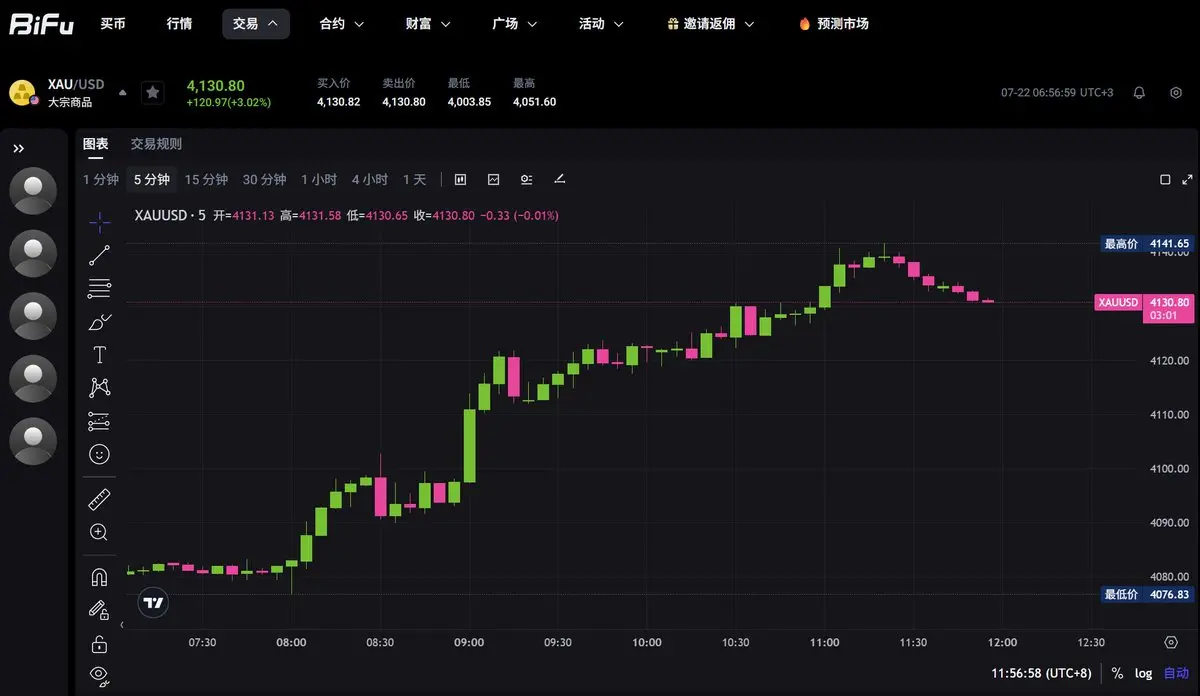This screenshot has width=1200, height=696.
Task: Click the third user avatar in sidebar
Action: pyautogui.click(x=33, y=315)
